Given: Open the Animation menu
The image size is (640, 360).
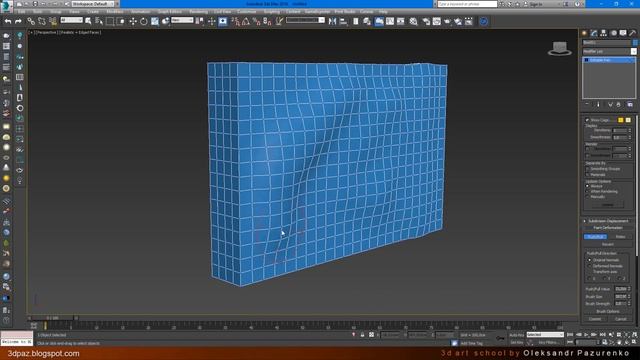Looking at the screenshot, I should click(140, 12).
